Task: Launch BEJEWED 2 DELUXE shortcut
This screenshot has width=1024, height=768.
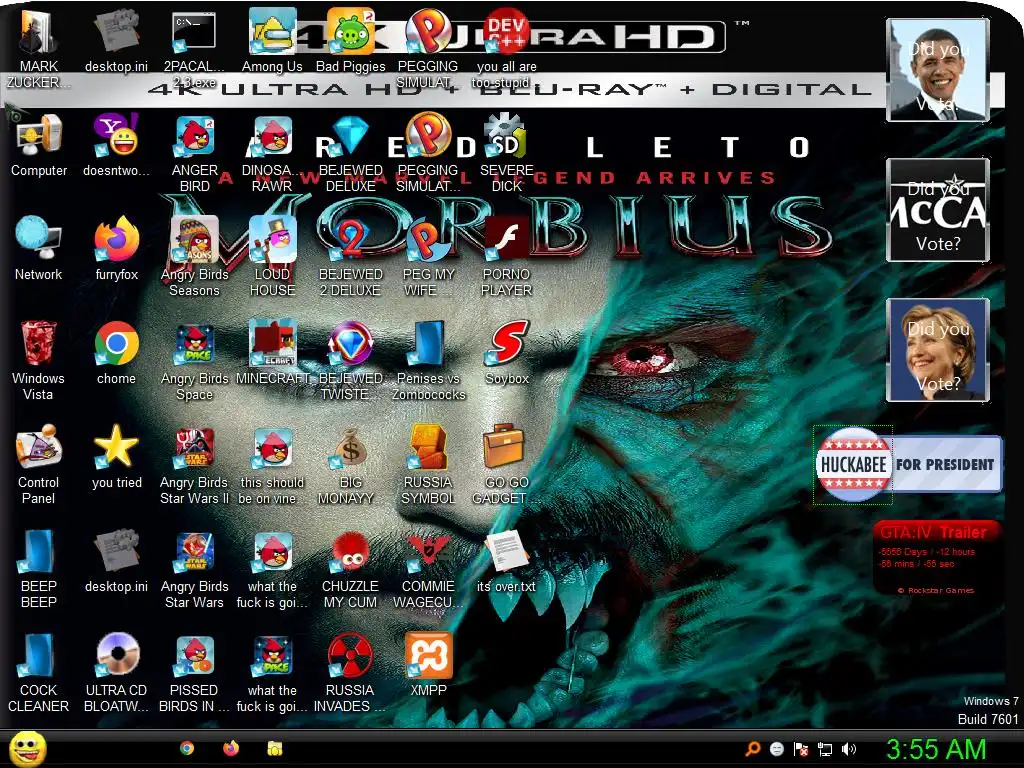Action: click(x=351, y=257)
